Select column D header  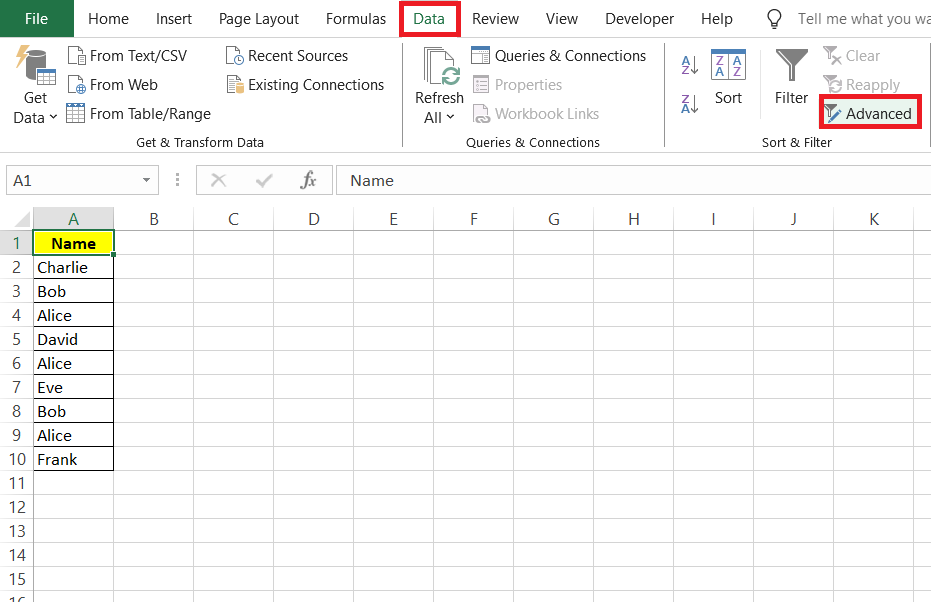314,219
